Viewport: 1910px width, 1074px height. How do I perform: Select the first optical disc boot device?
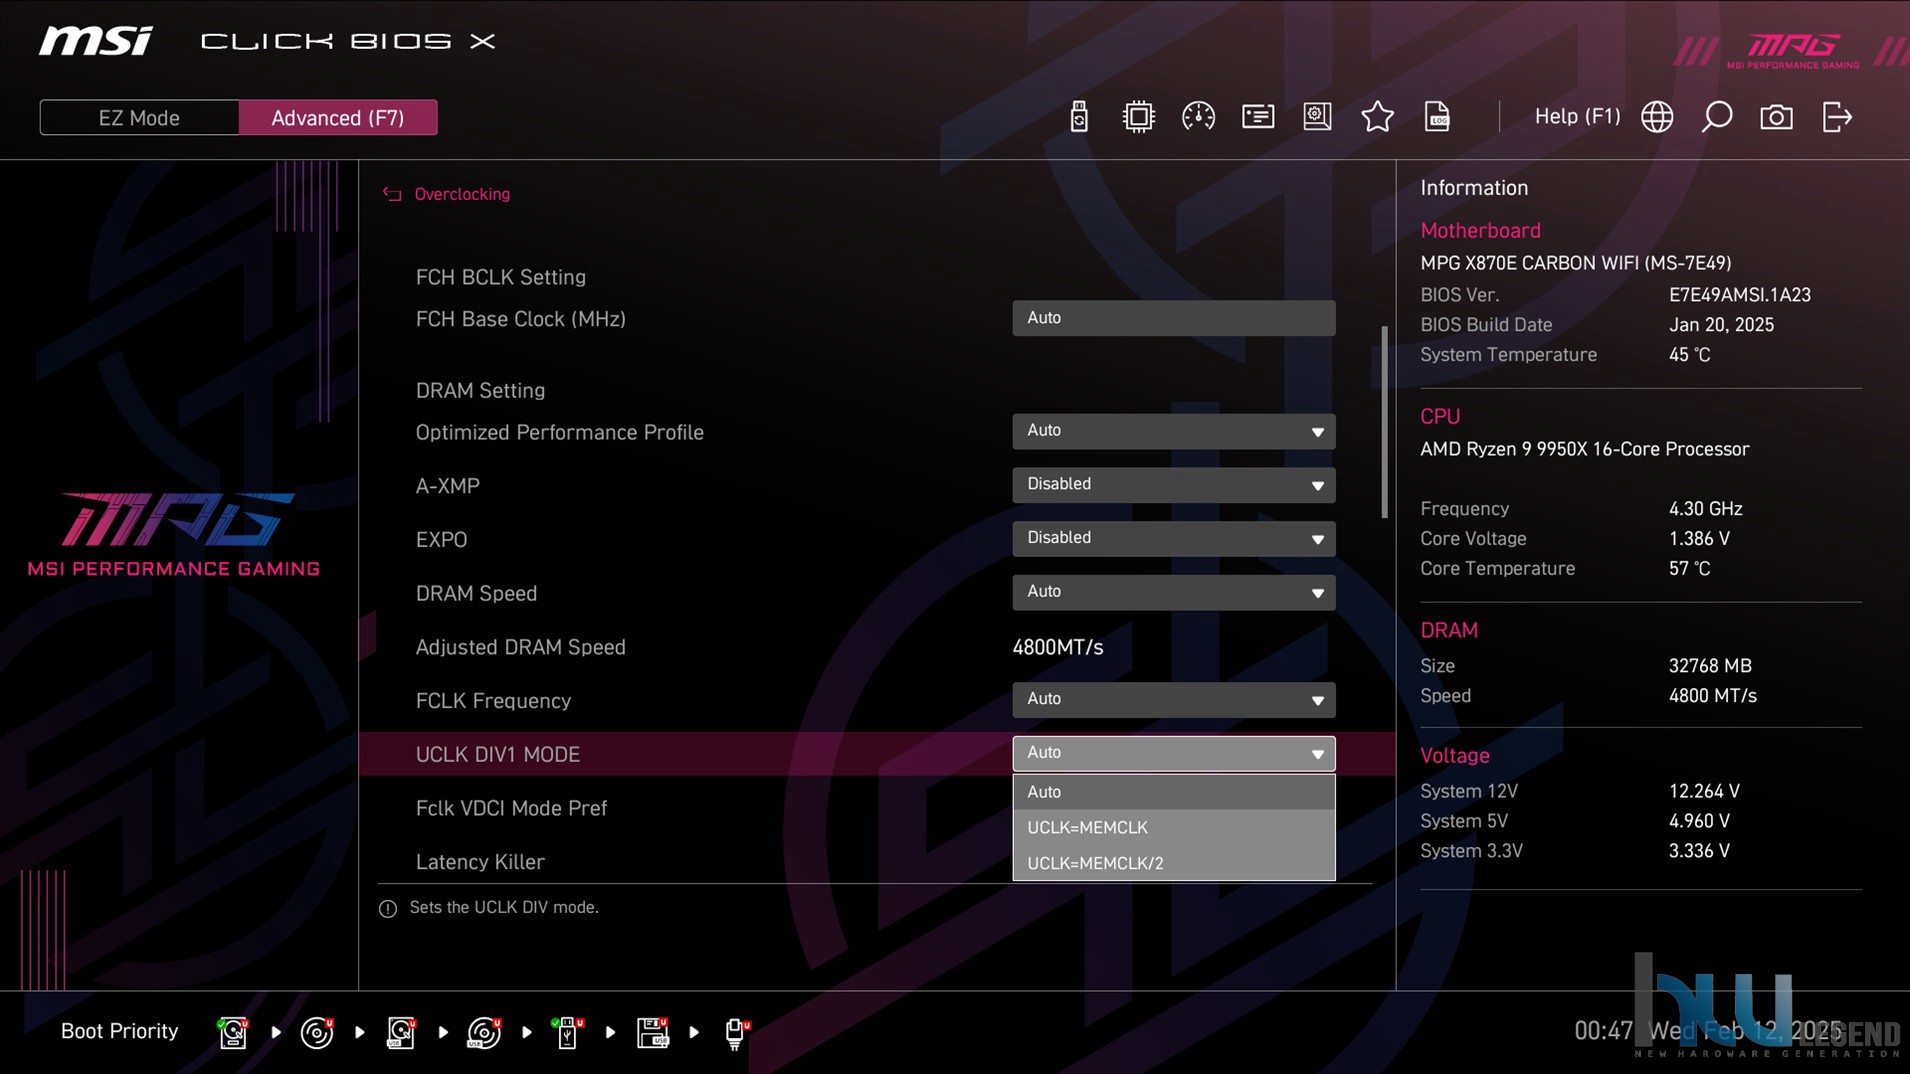(317, 1032)
